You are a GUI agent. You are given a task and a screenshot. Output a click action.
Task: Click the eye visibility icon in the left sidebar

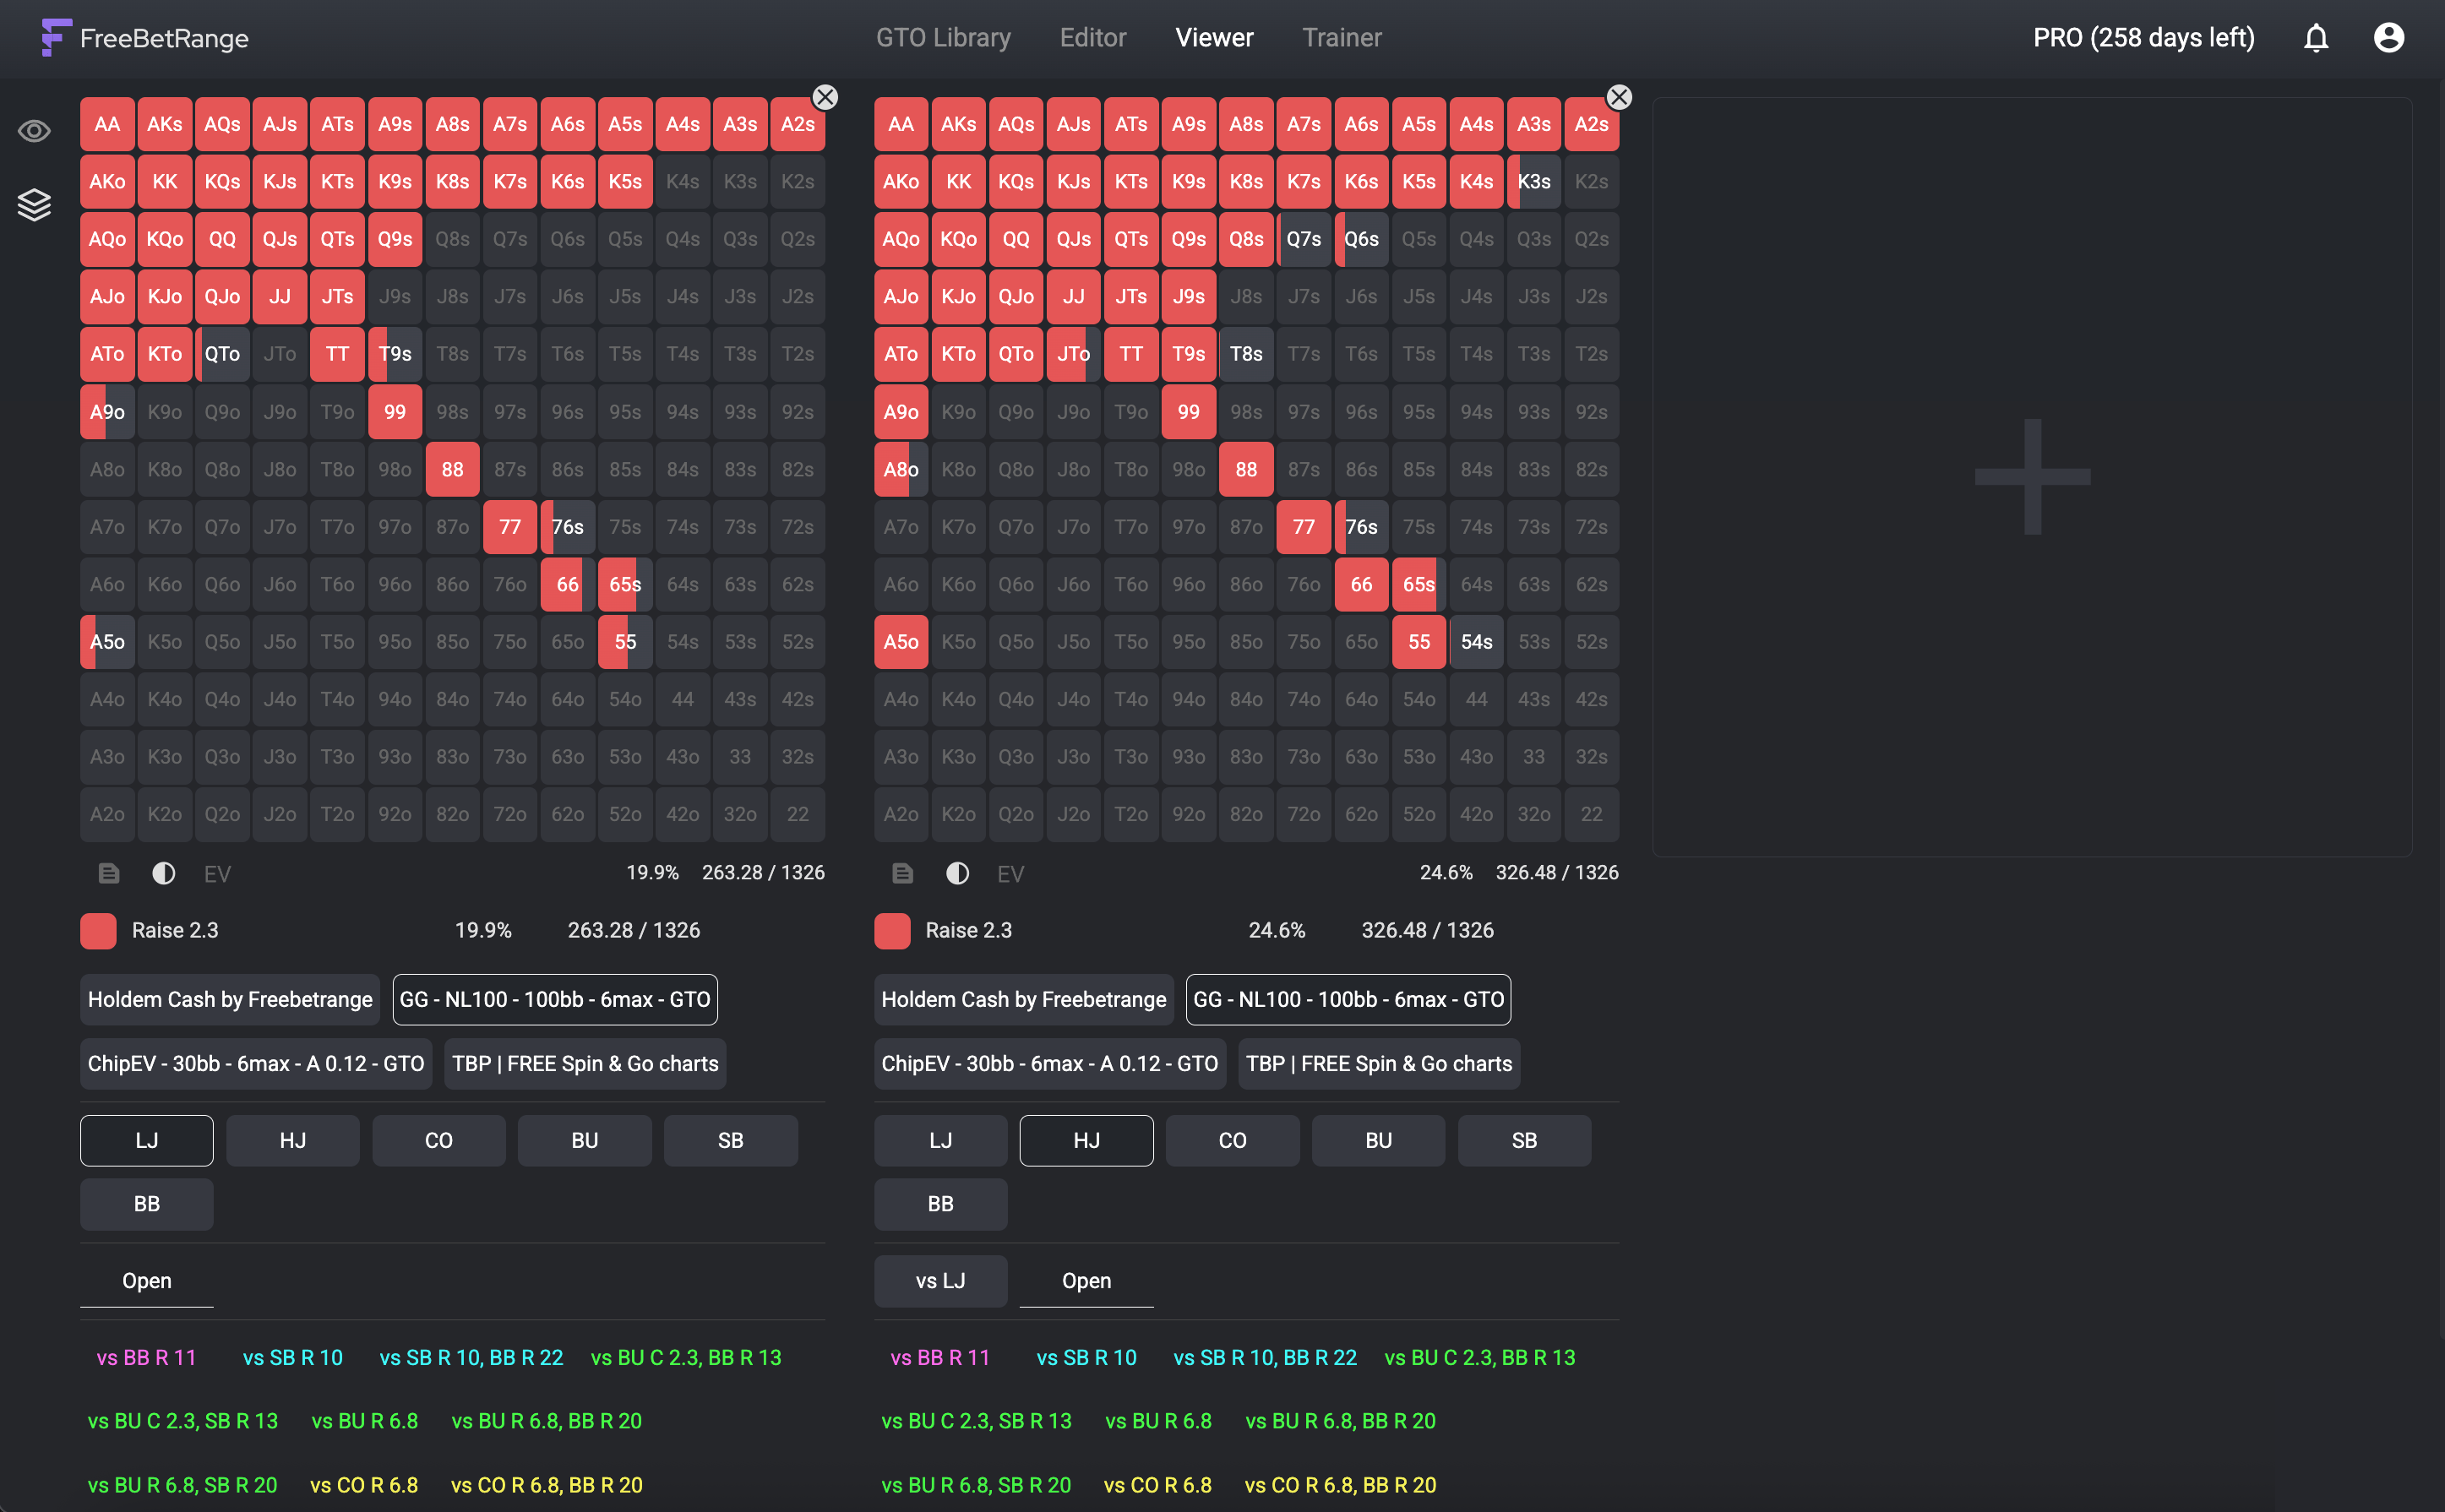pyautogui.click(x=33, y=130)
